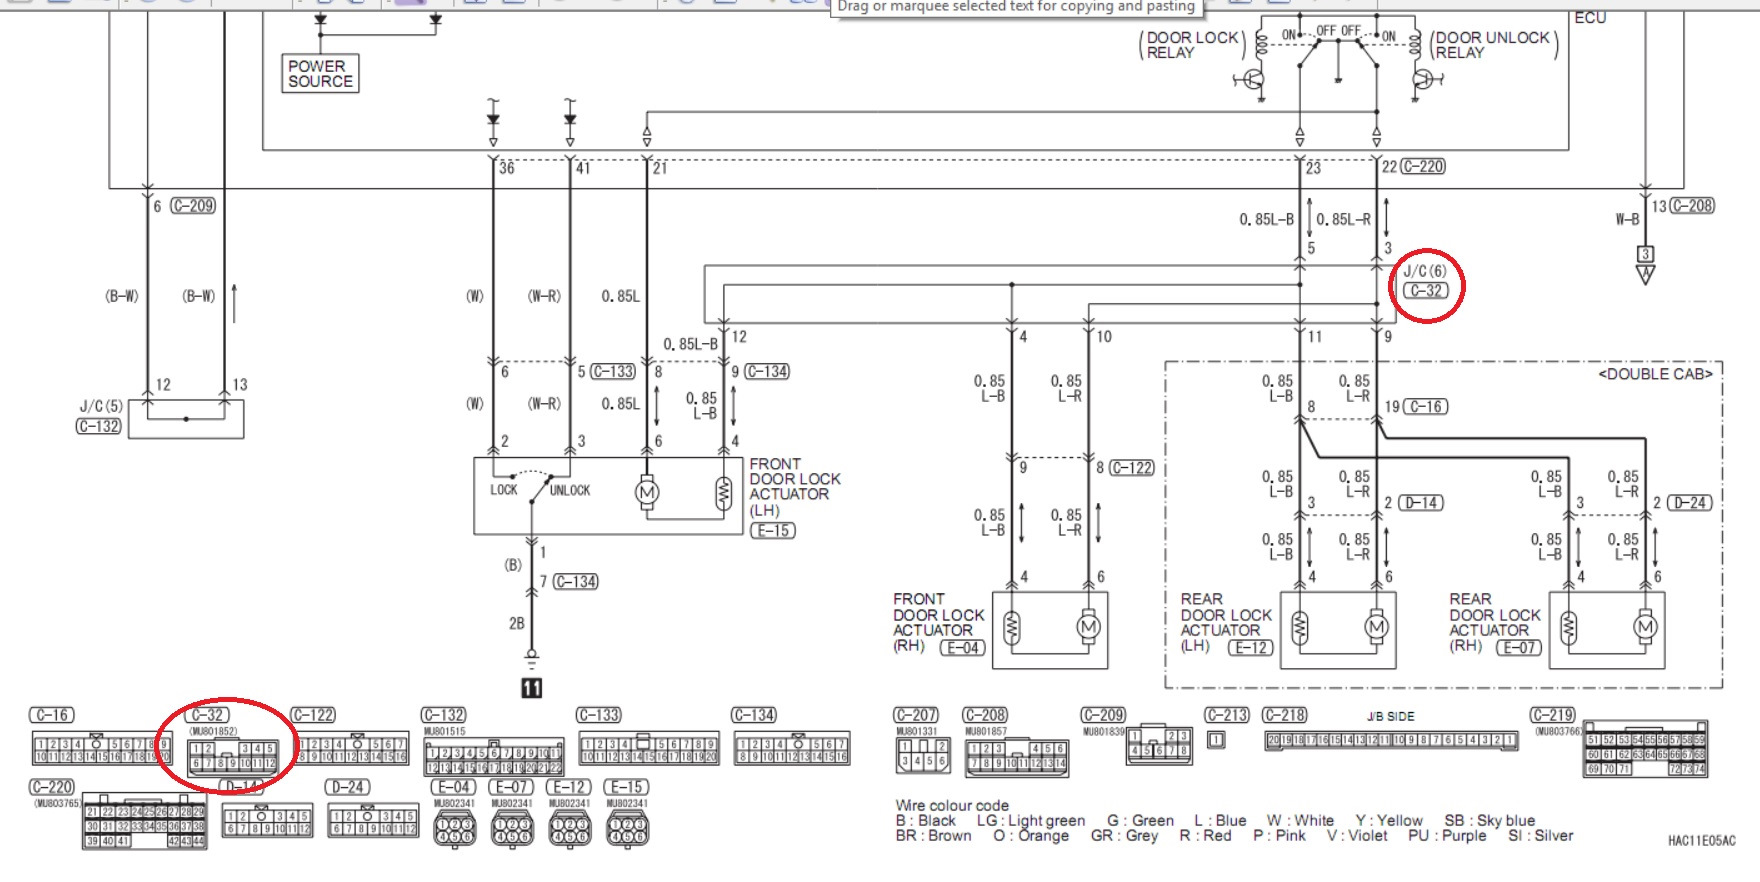
Task: Click the V : Violet colour entry
Action: coord(1357,836)
